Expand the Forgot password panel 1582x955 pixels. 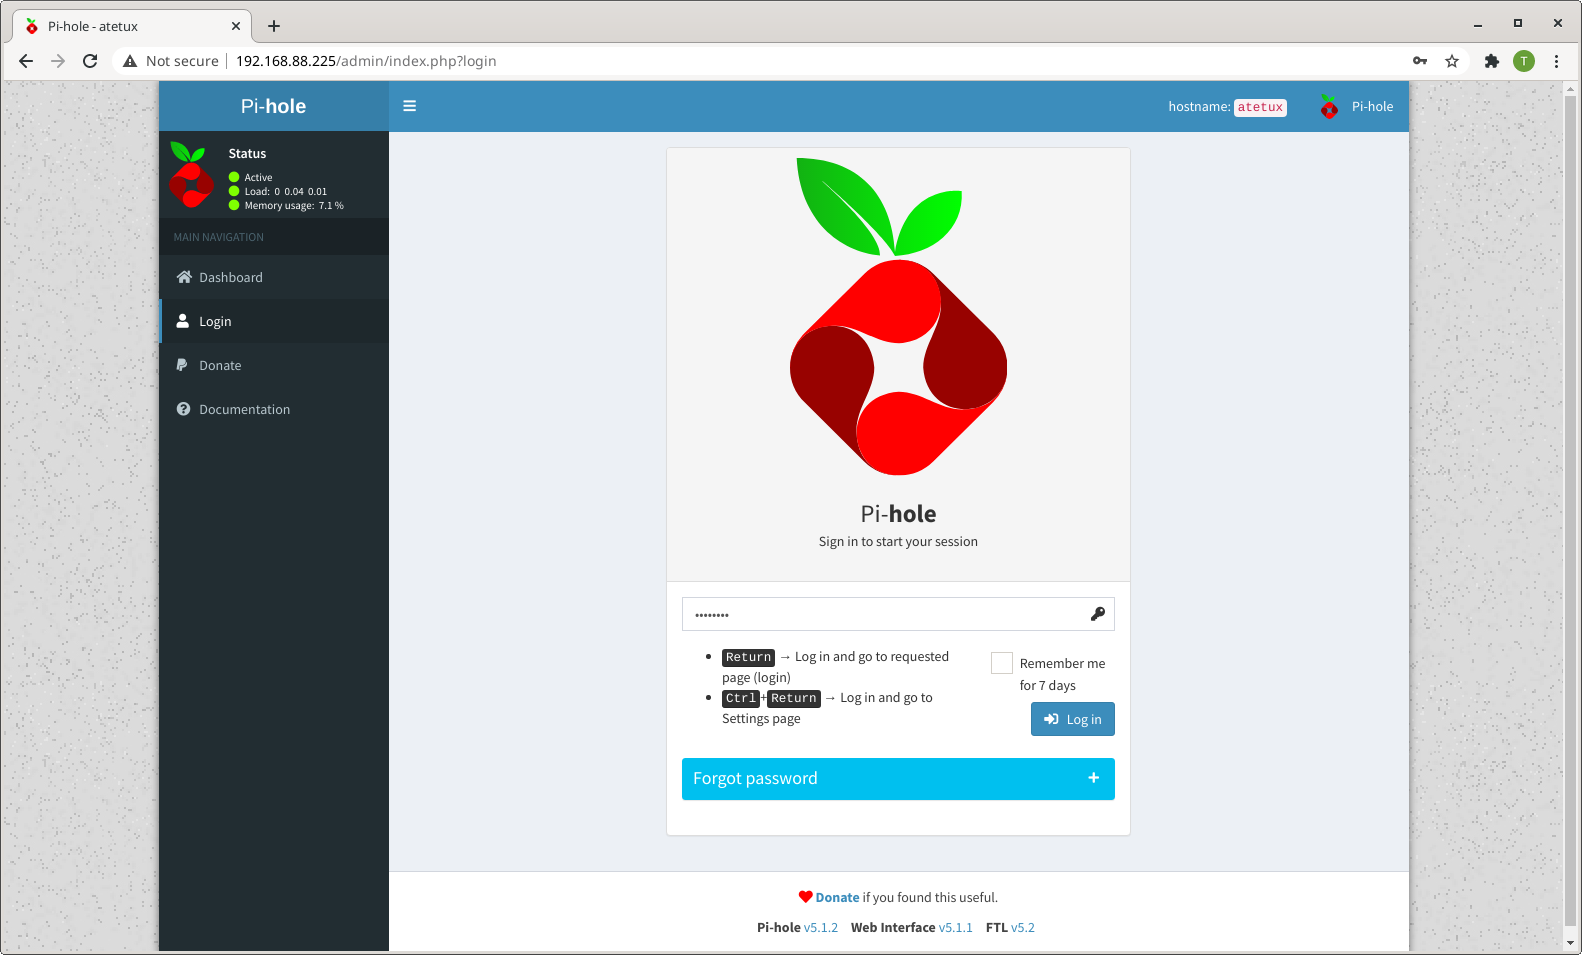tap(898, 779)
